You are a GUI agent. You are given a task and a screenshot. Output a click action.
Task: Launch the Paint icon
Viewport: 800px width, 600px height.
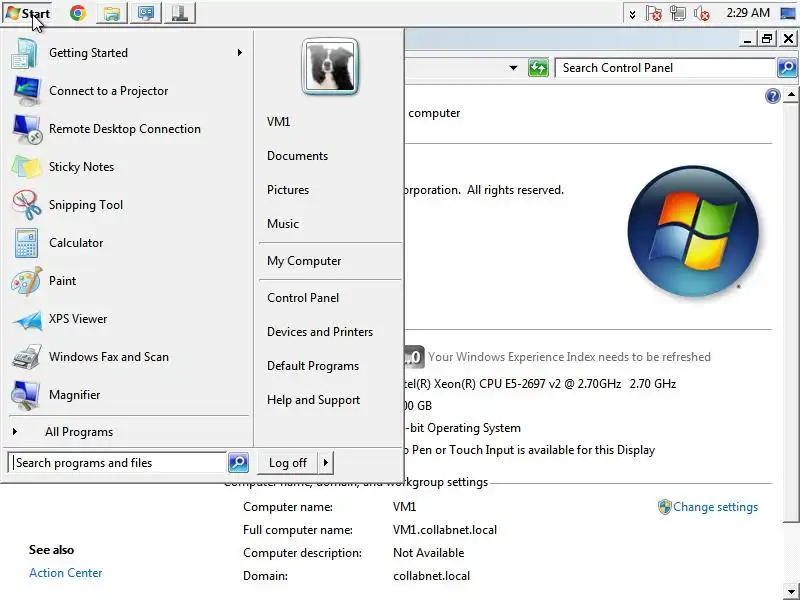point(27,281)
